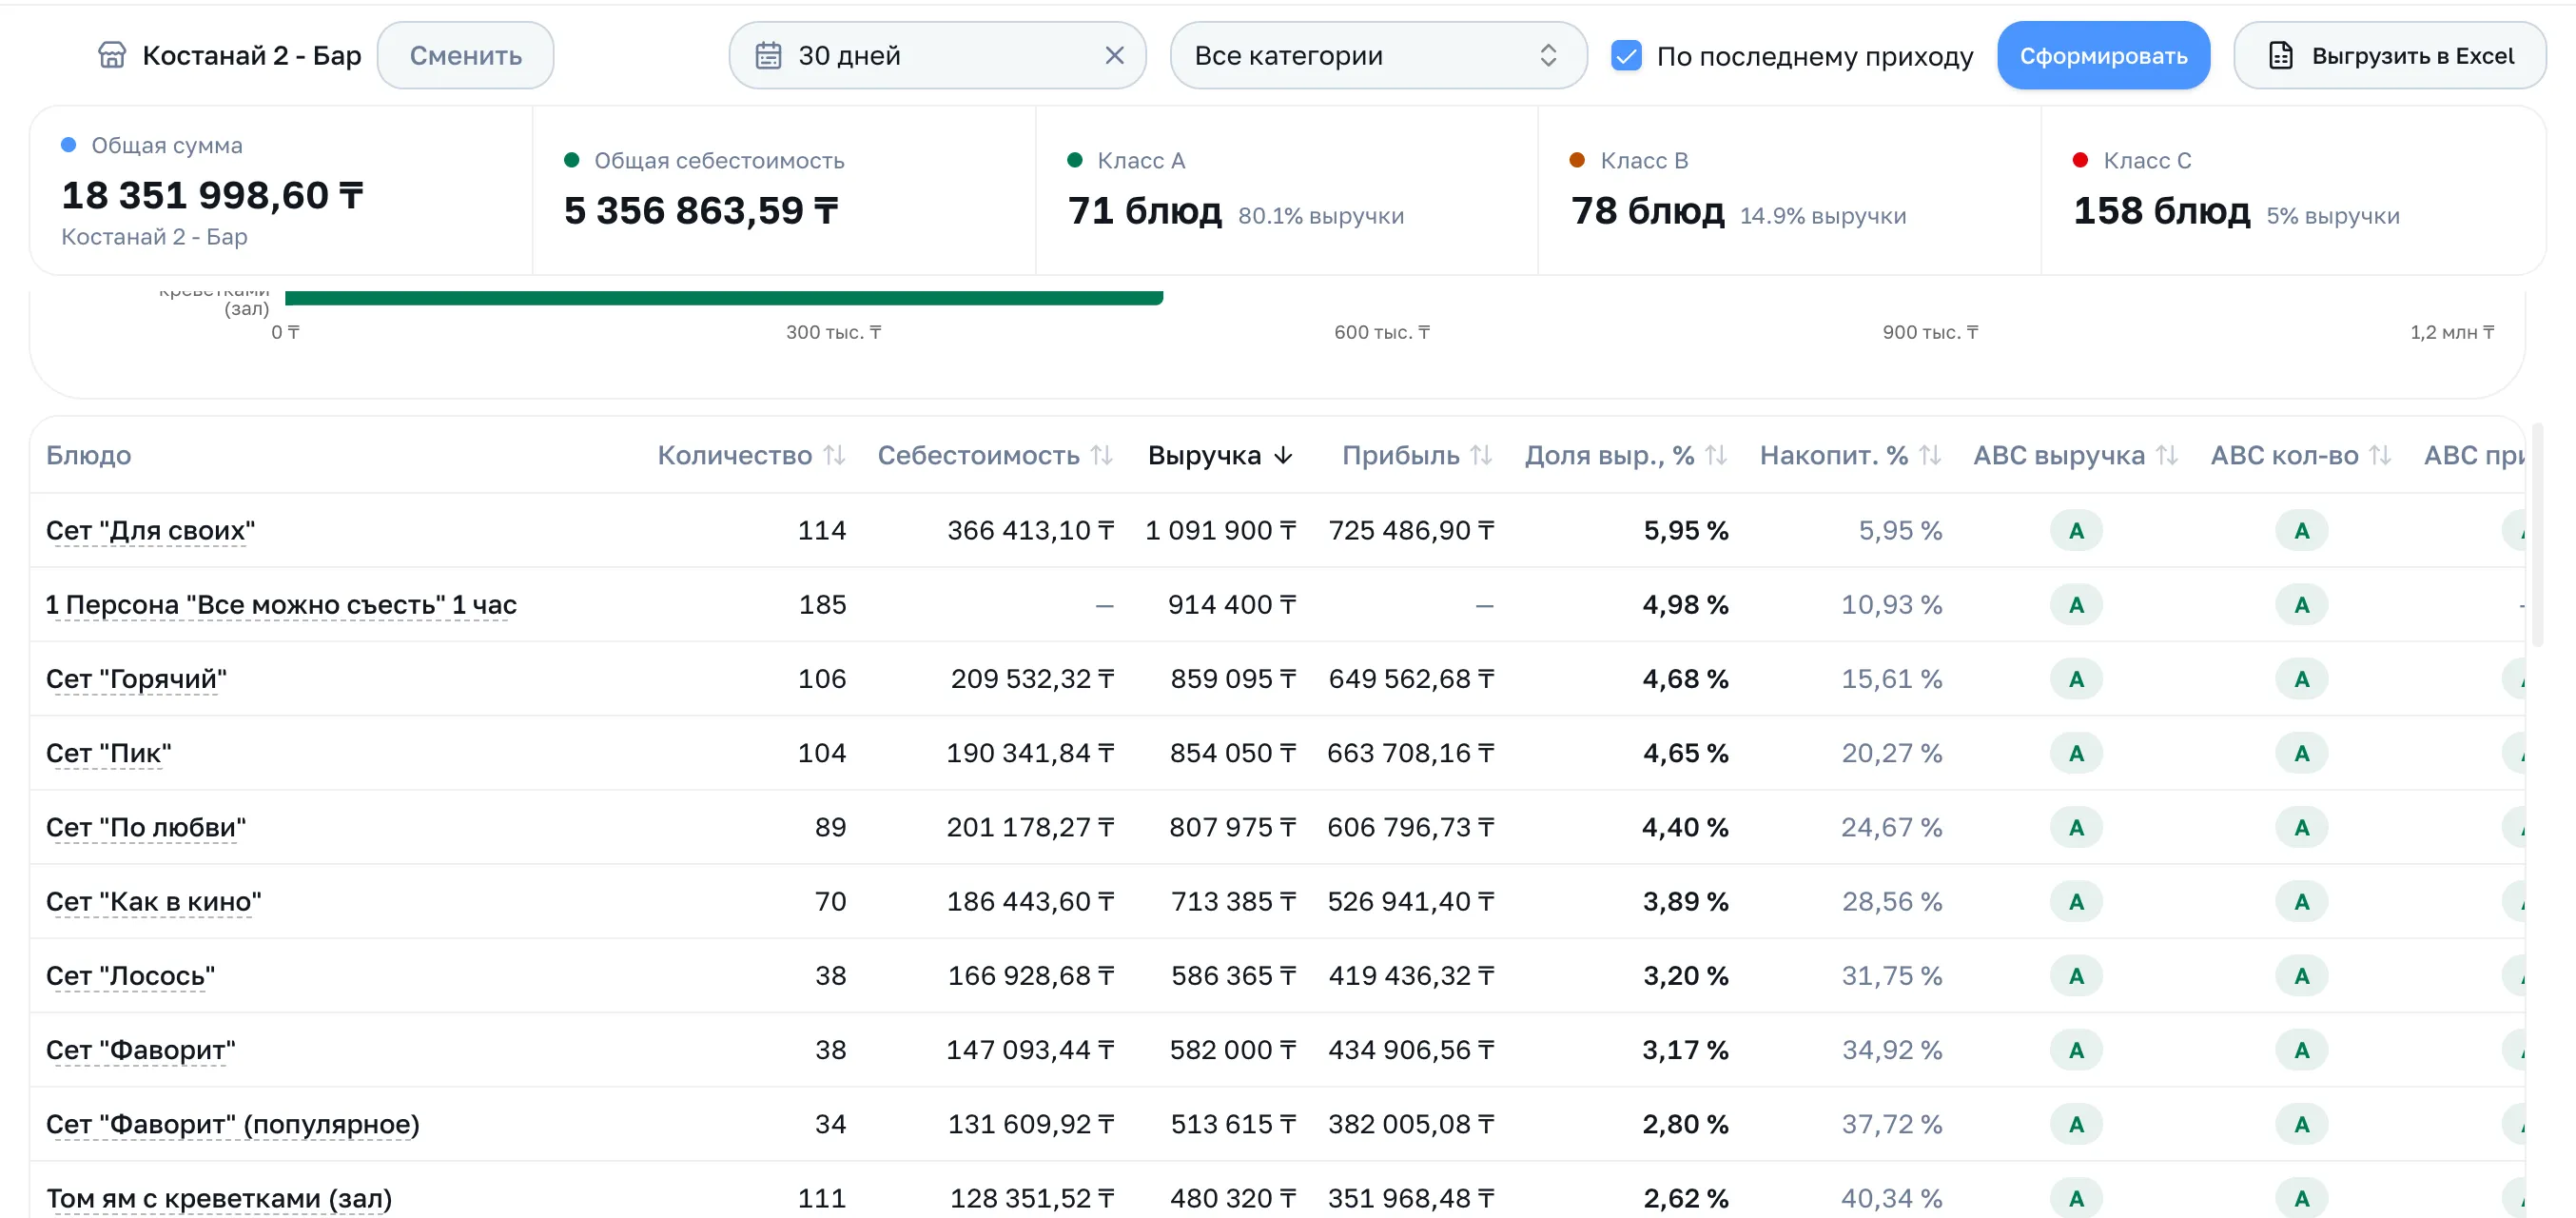The width and height of the screenshot is (2576, 1218).
Task: Click the green chart bar for креветками (зал)
Action: click(x=724, y=298)
